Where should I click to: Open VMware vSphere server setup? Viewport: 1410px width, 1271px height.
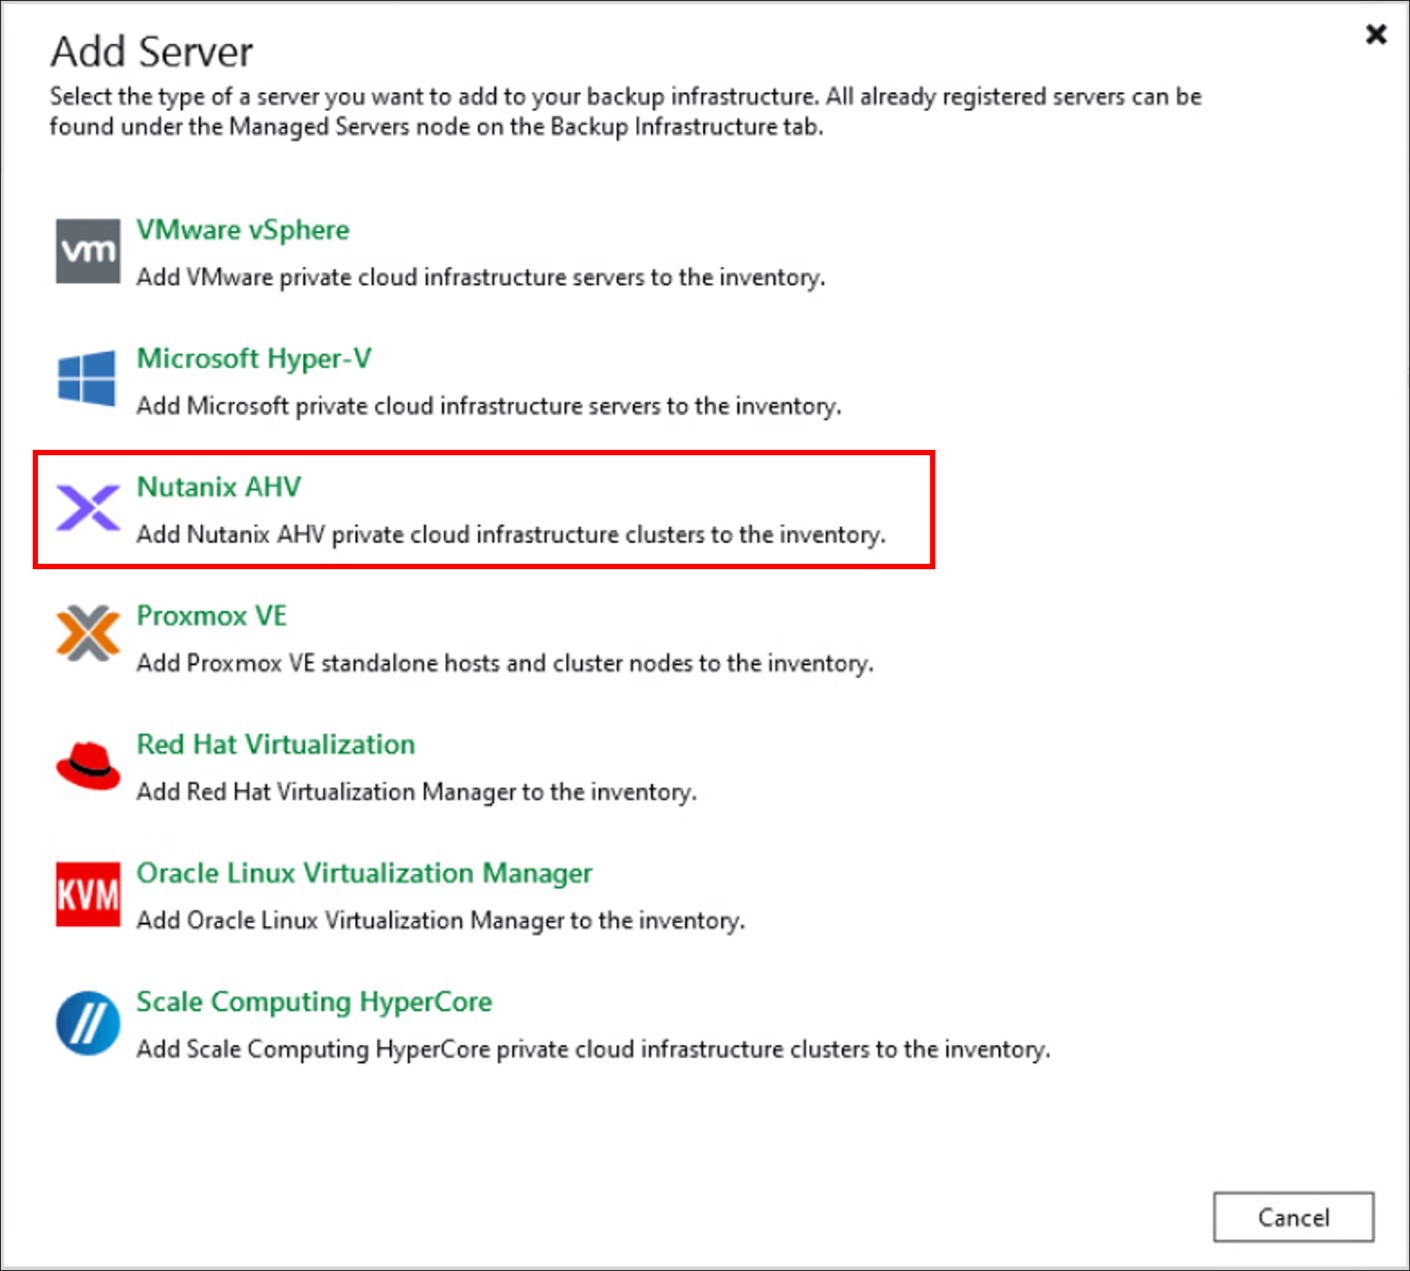(243, 230)
